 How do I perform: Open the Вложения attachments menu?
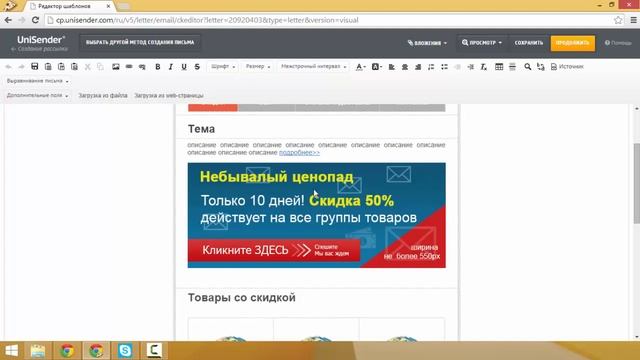(427, 43)
